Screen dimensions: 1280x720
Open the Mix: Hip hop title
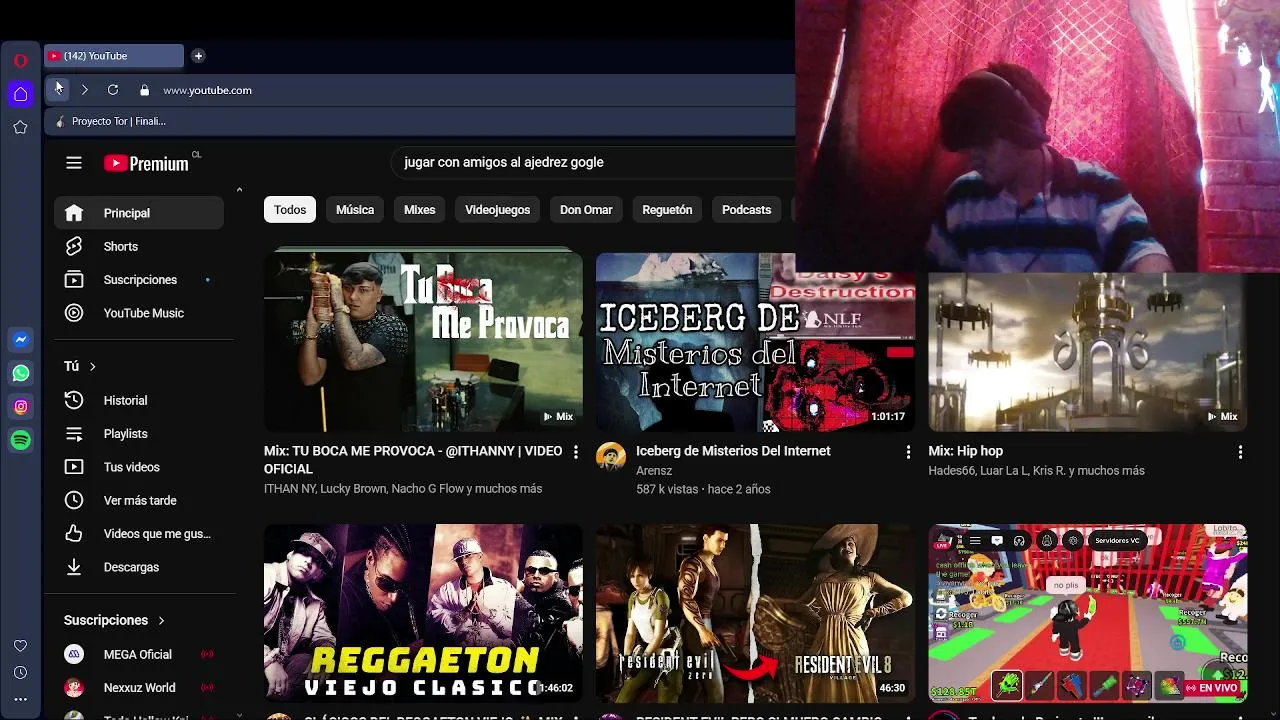pos(965,451)
